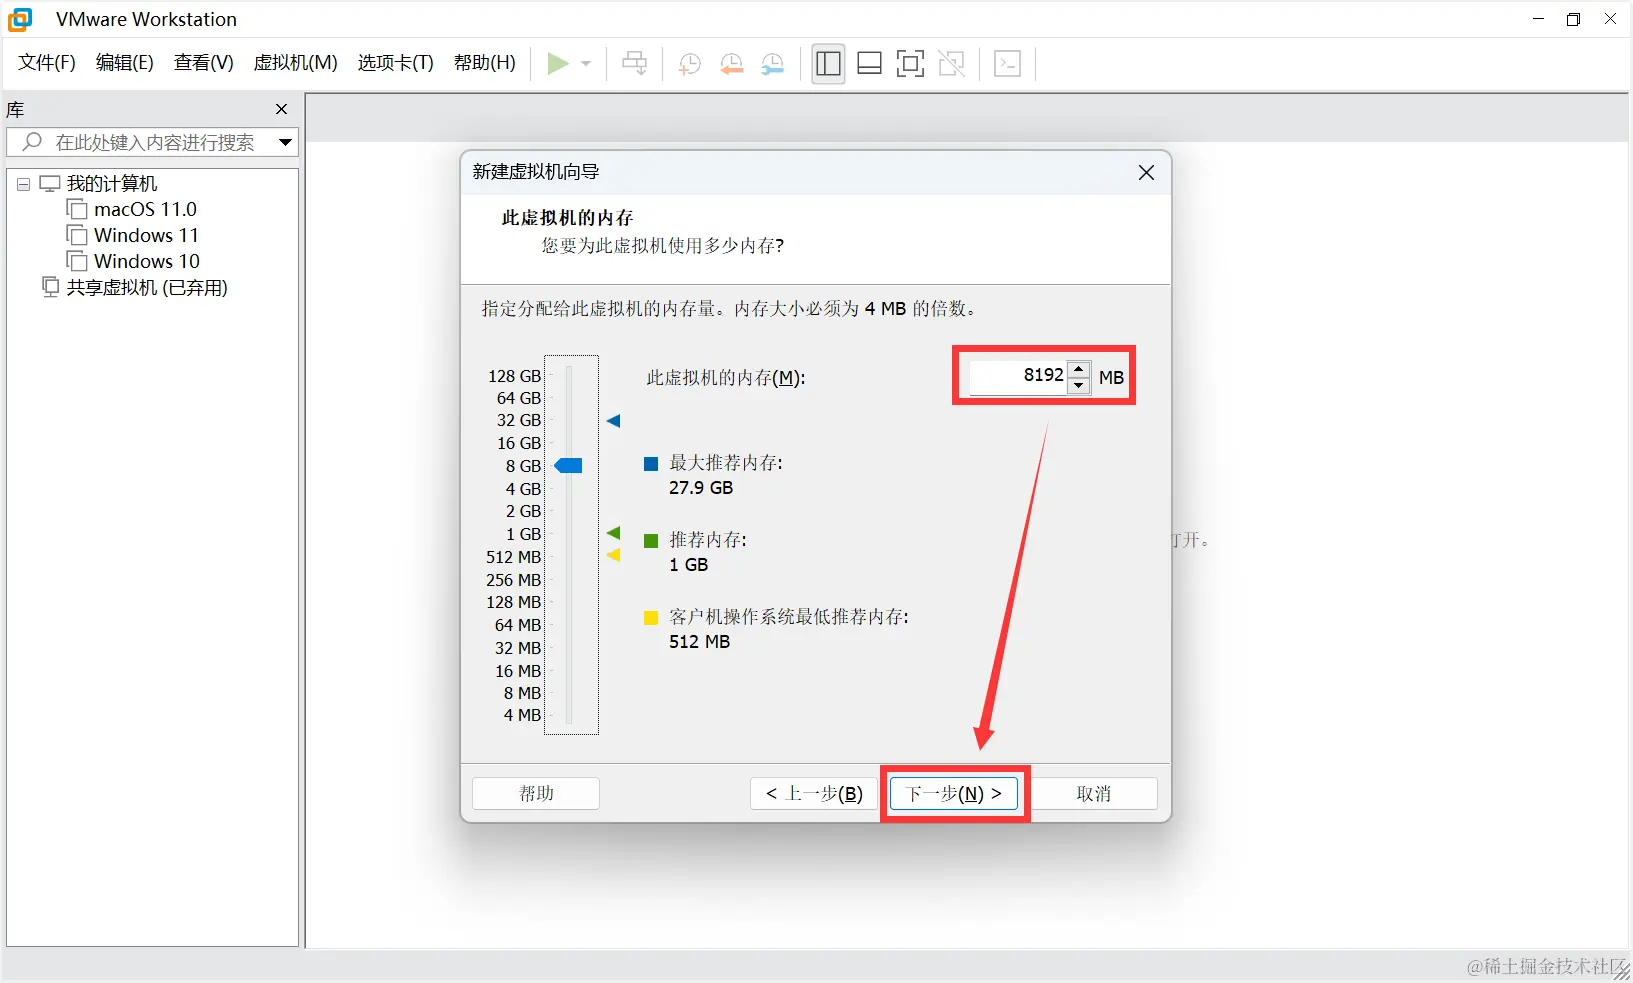1633x983 pixels.
Task: Click the 1 GB recommended memory value
Action: click(689, 565)
